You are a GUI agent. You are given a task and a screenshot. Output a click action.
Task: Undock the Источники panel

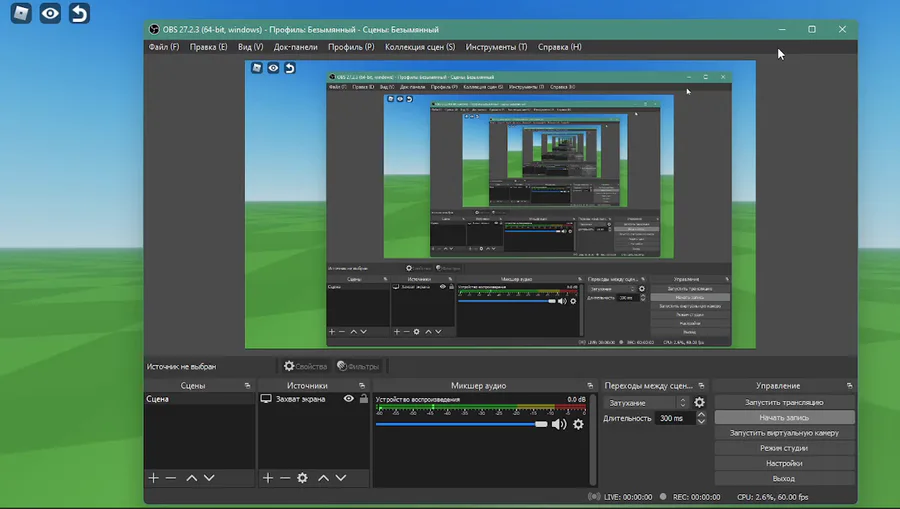click(x=362, y=386)
